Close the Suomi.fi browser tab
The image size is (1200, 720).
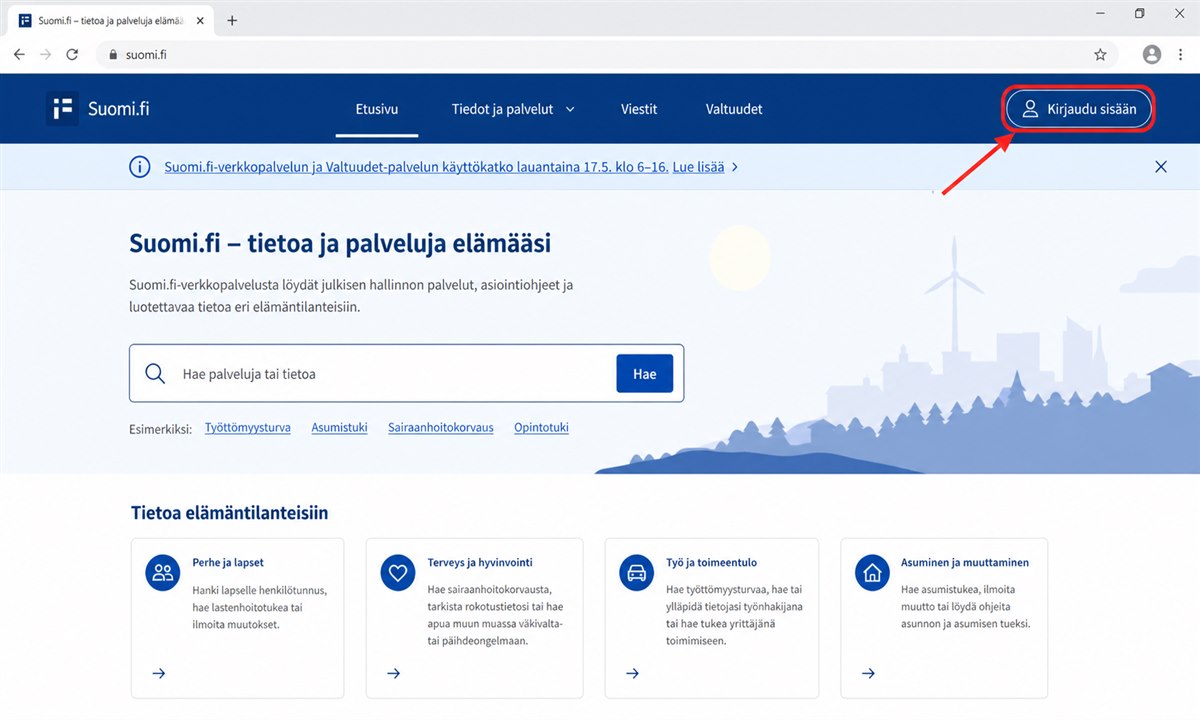coord(202,20)
